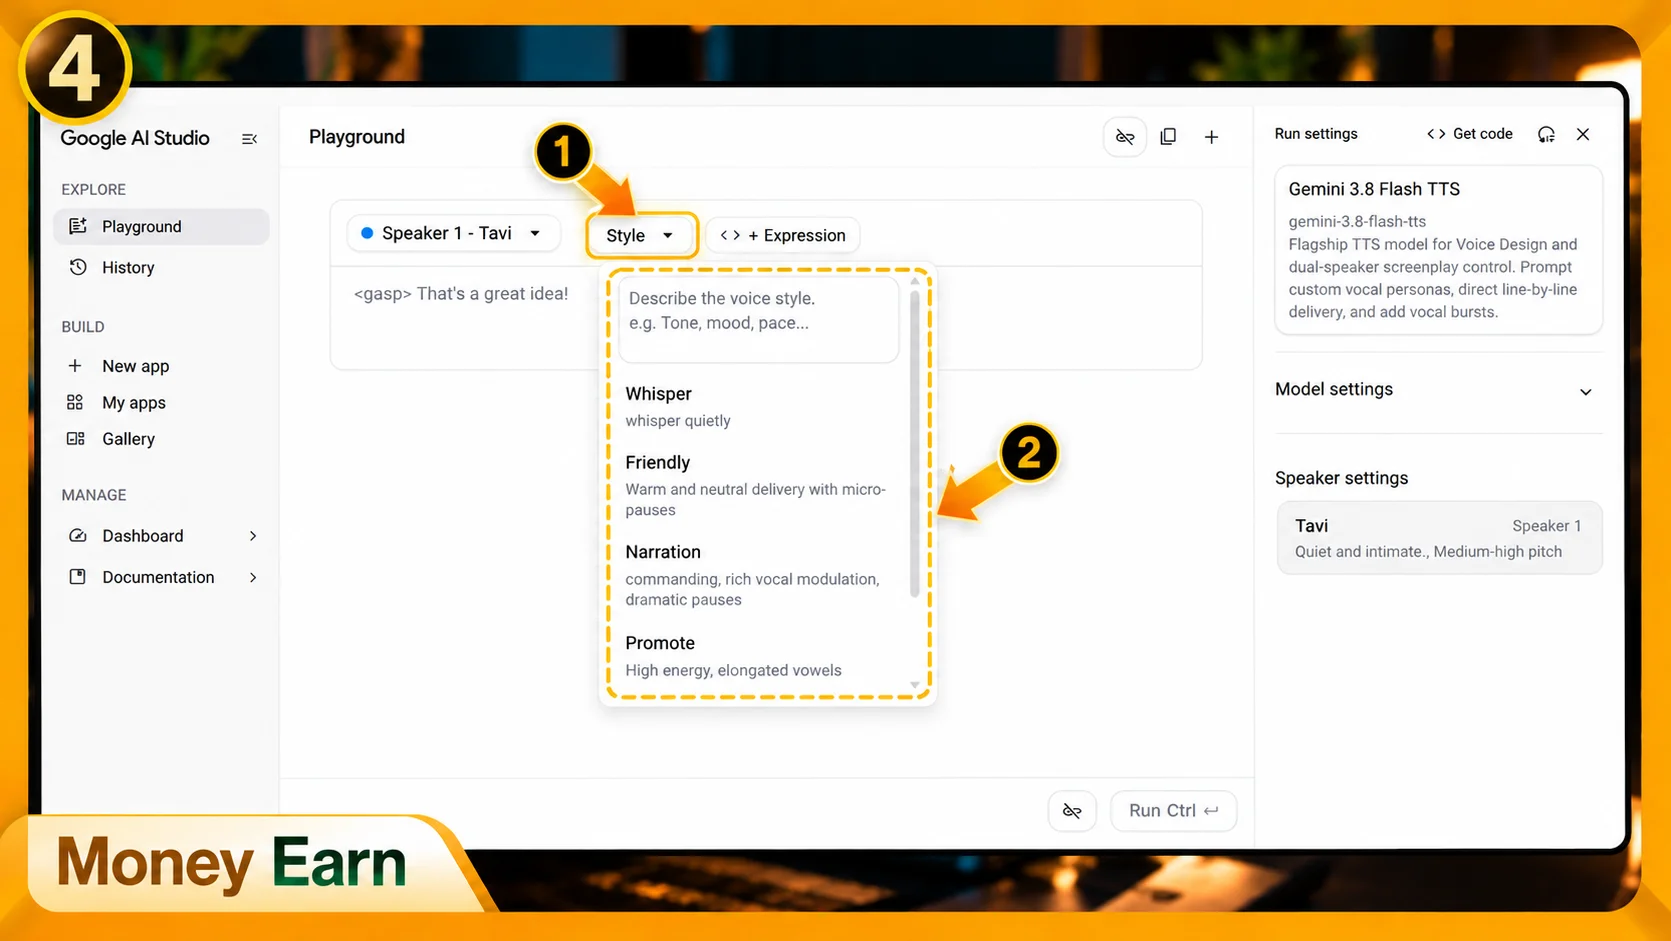Click the Run Ctrl button
This screenshot has height=941, width=1671.
click(x=1174, y=811)
